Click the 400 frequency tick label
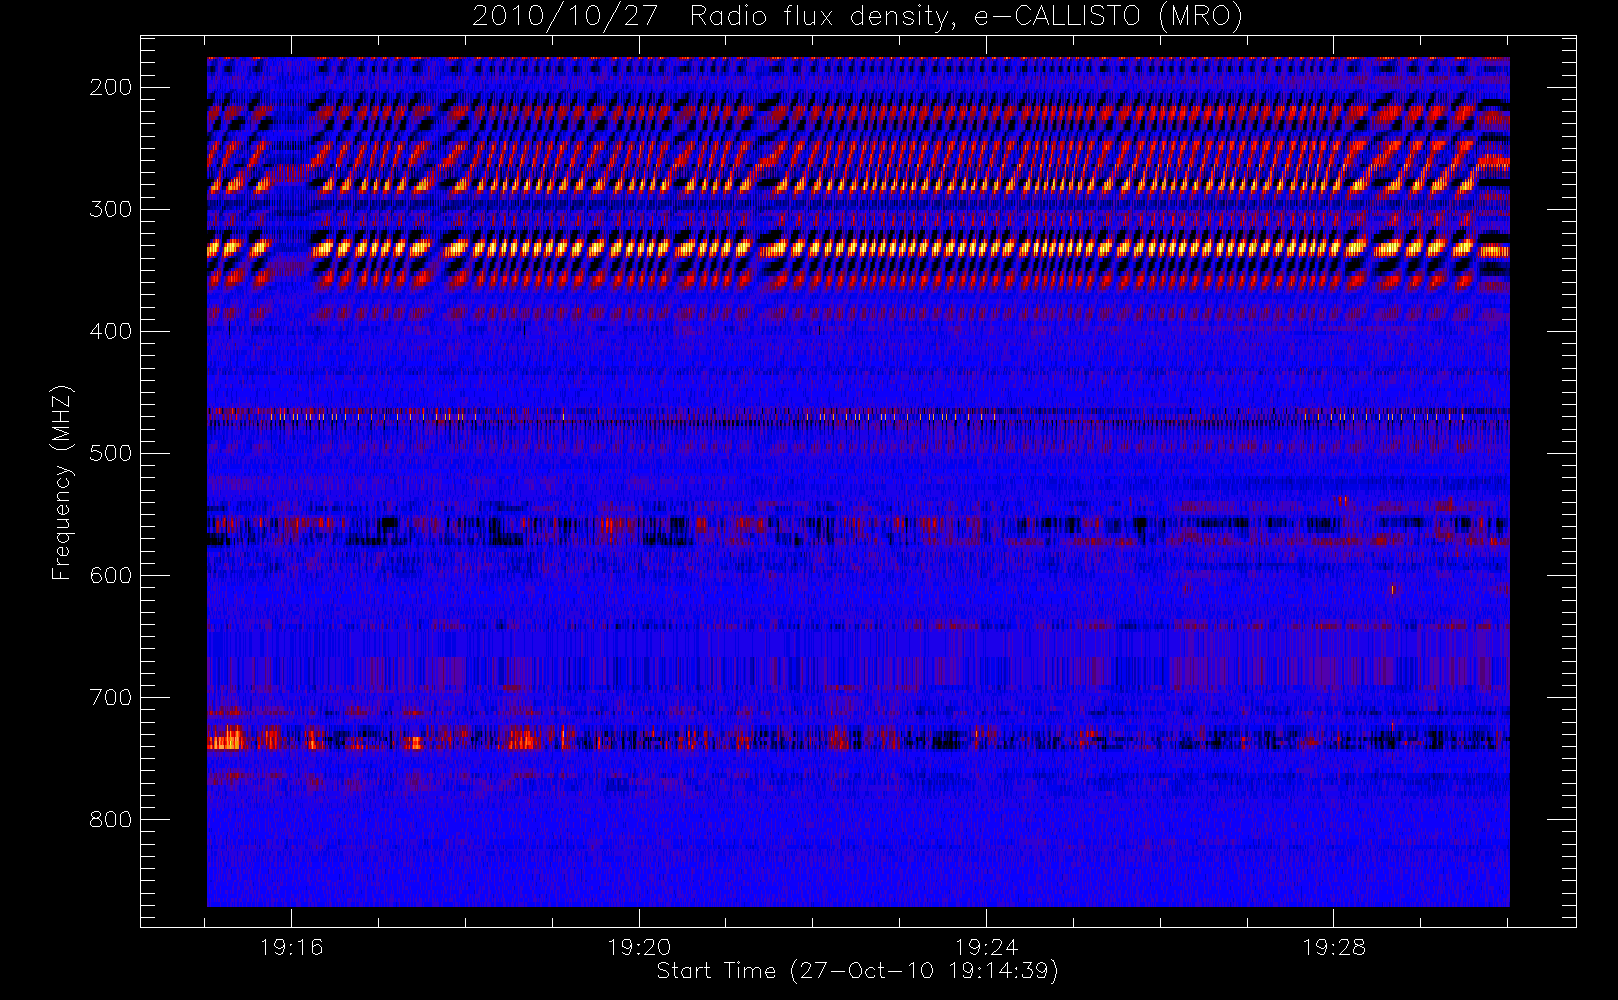 (111, 331)
